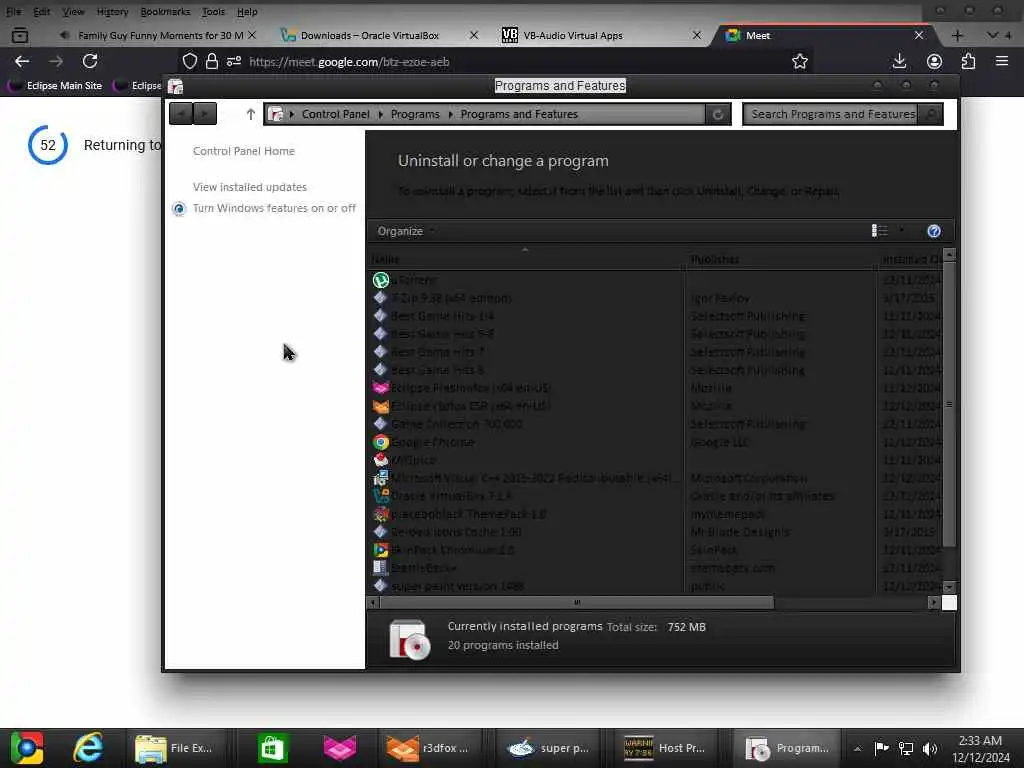Screen dimensions: 1024x768
Task: Click scroll down arrow of the program list
Action: point(950,586)
